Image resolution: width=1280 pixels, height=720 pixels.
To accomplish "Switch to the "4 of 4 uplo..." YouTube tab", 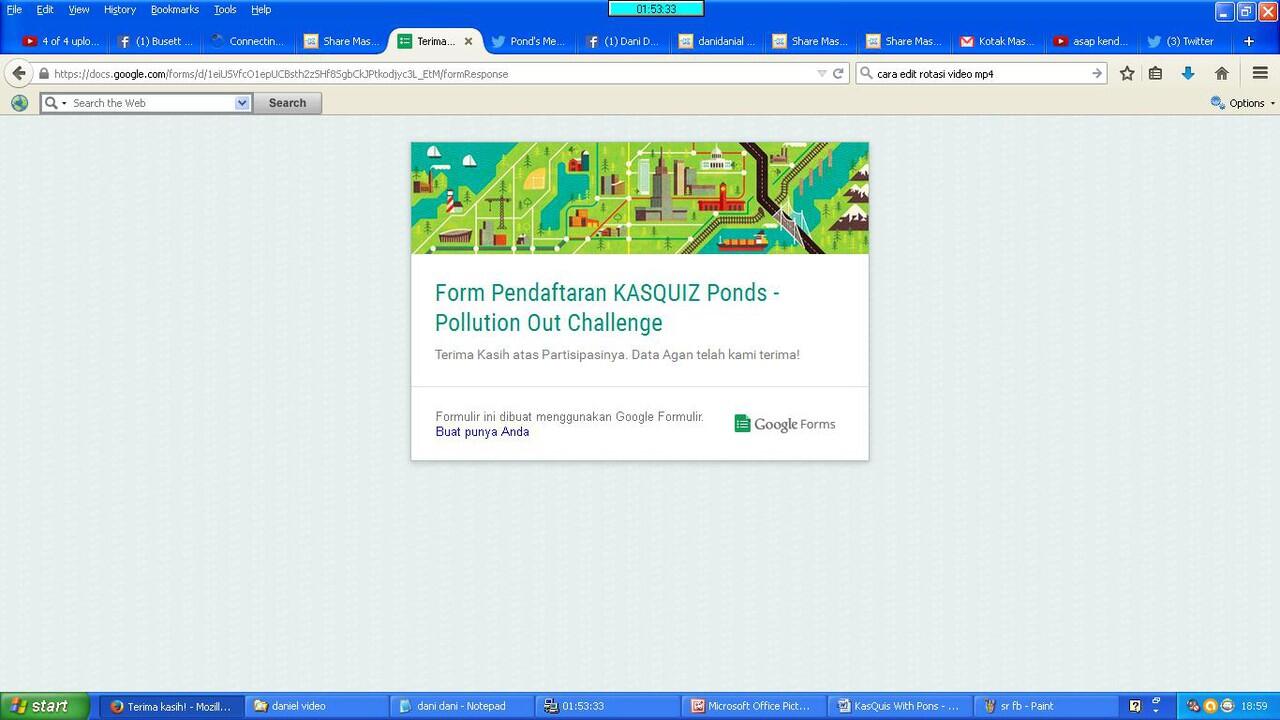I will 62,41.
